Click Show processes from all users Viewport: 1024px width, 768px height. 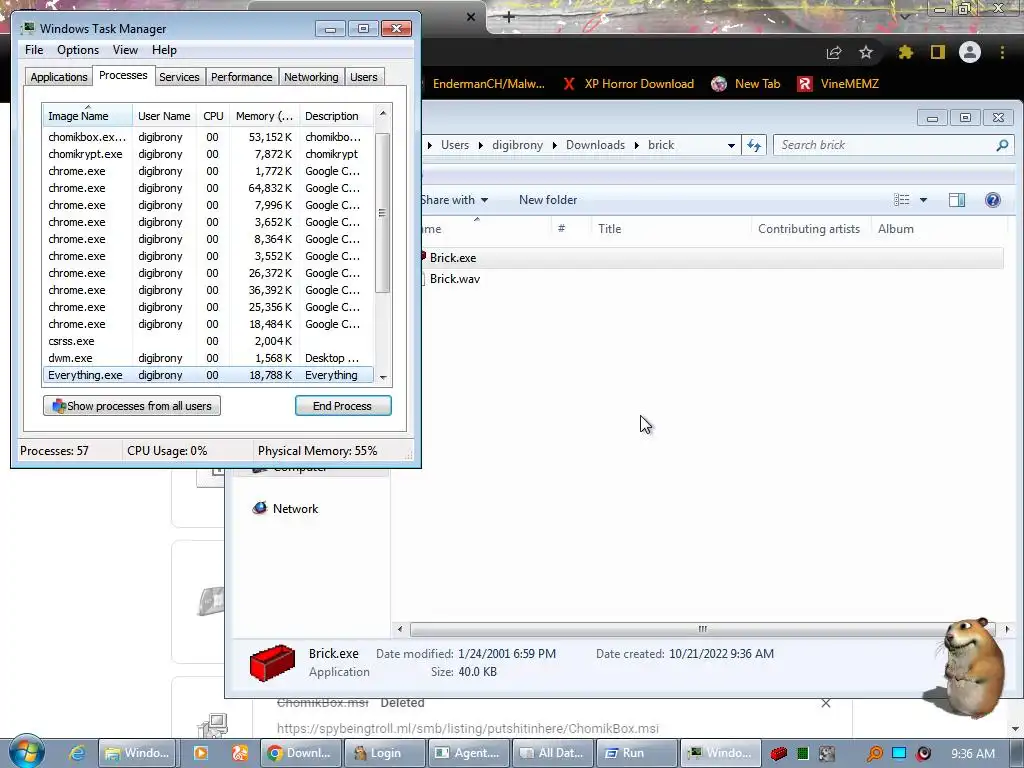tap(132, 406)
